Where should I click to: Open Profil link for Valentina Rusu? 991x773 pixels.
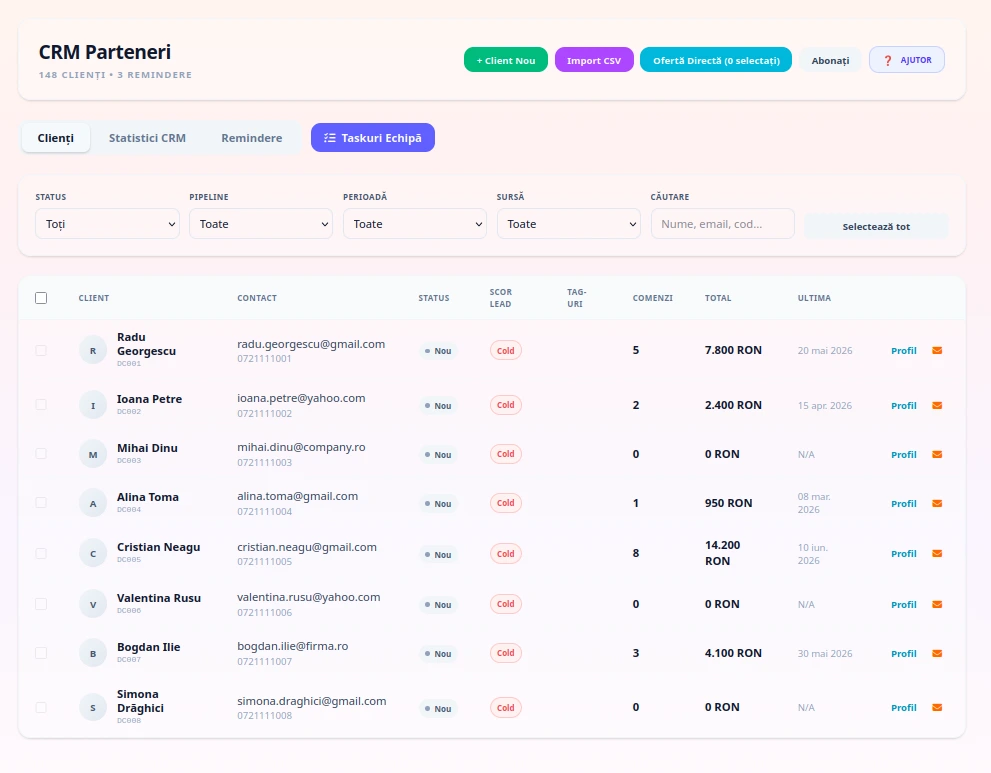(904, 605)
